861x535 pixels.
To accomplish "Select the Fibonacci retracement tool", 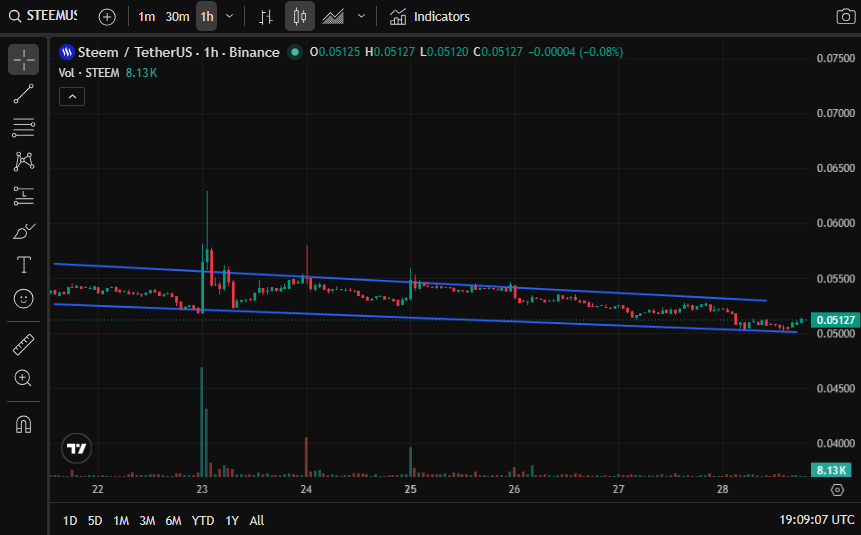I will point(24,128).
